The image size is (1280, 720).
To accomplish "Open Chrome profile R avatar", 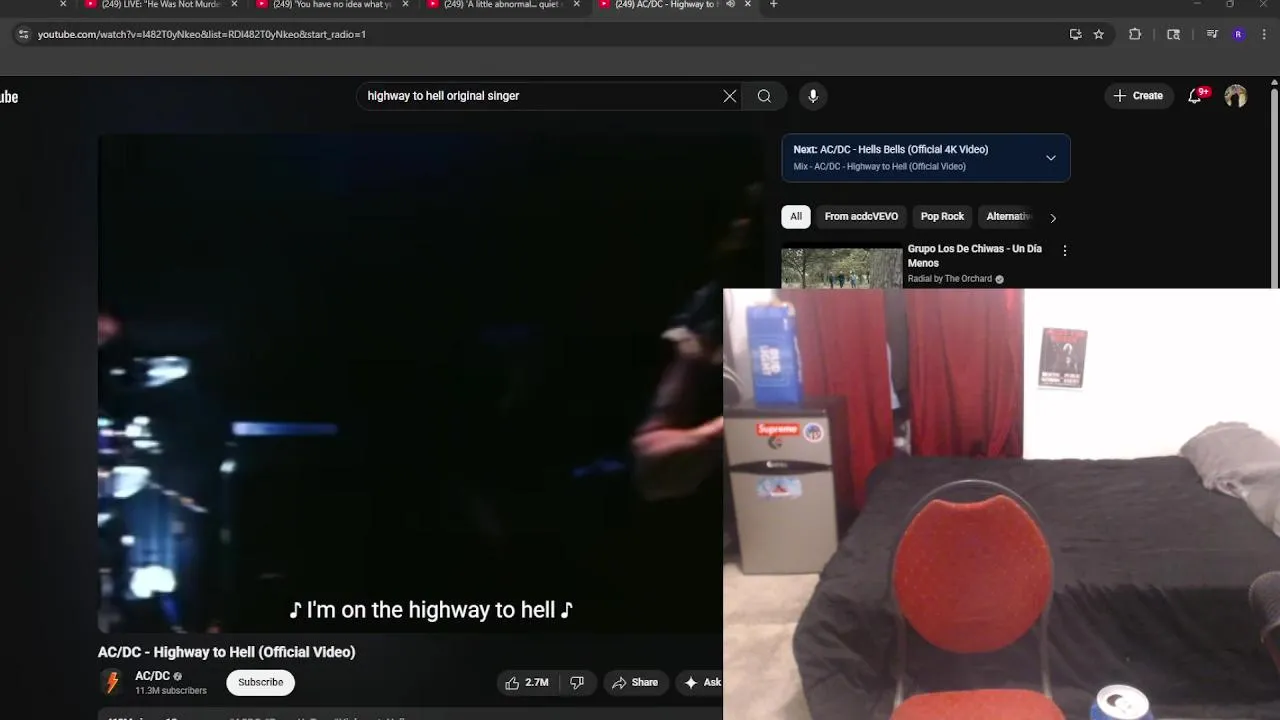I will tap(1238, 34).
